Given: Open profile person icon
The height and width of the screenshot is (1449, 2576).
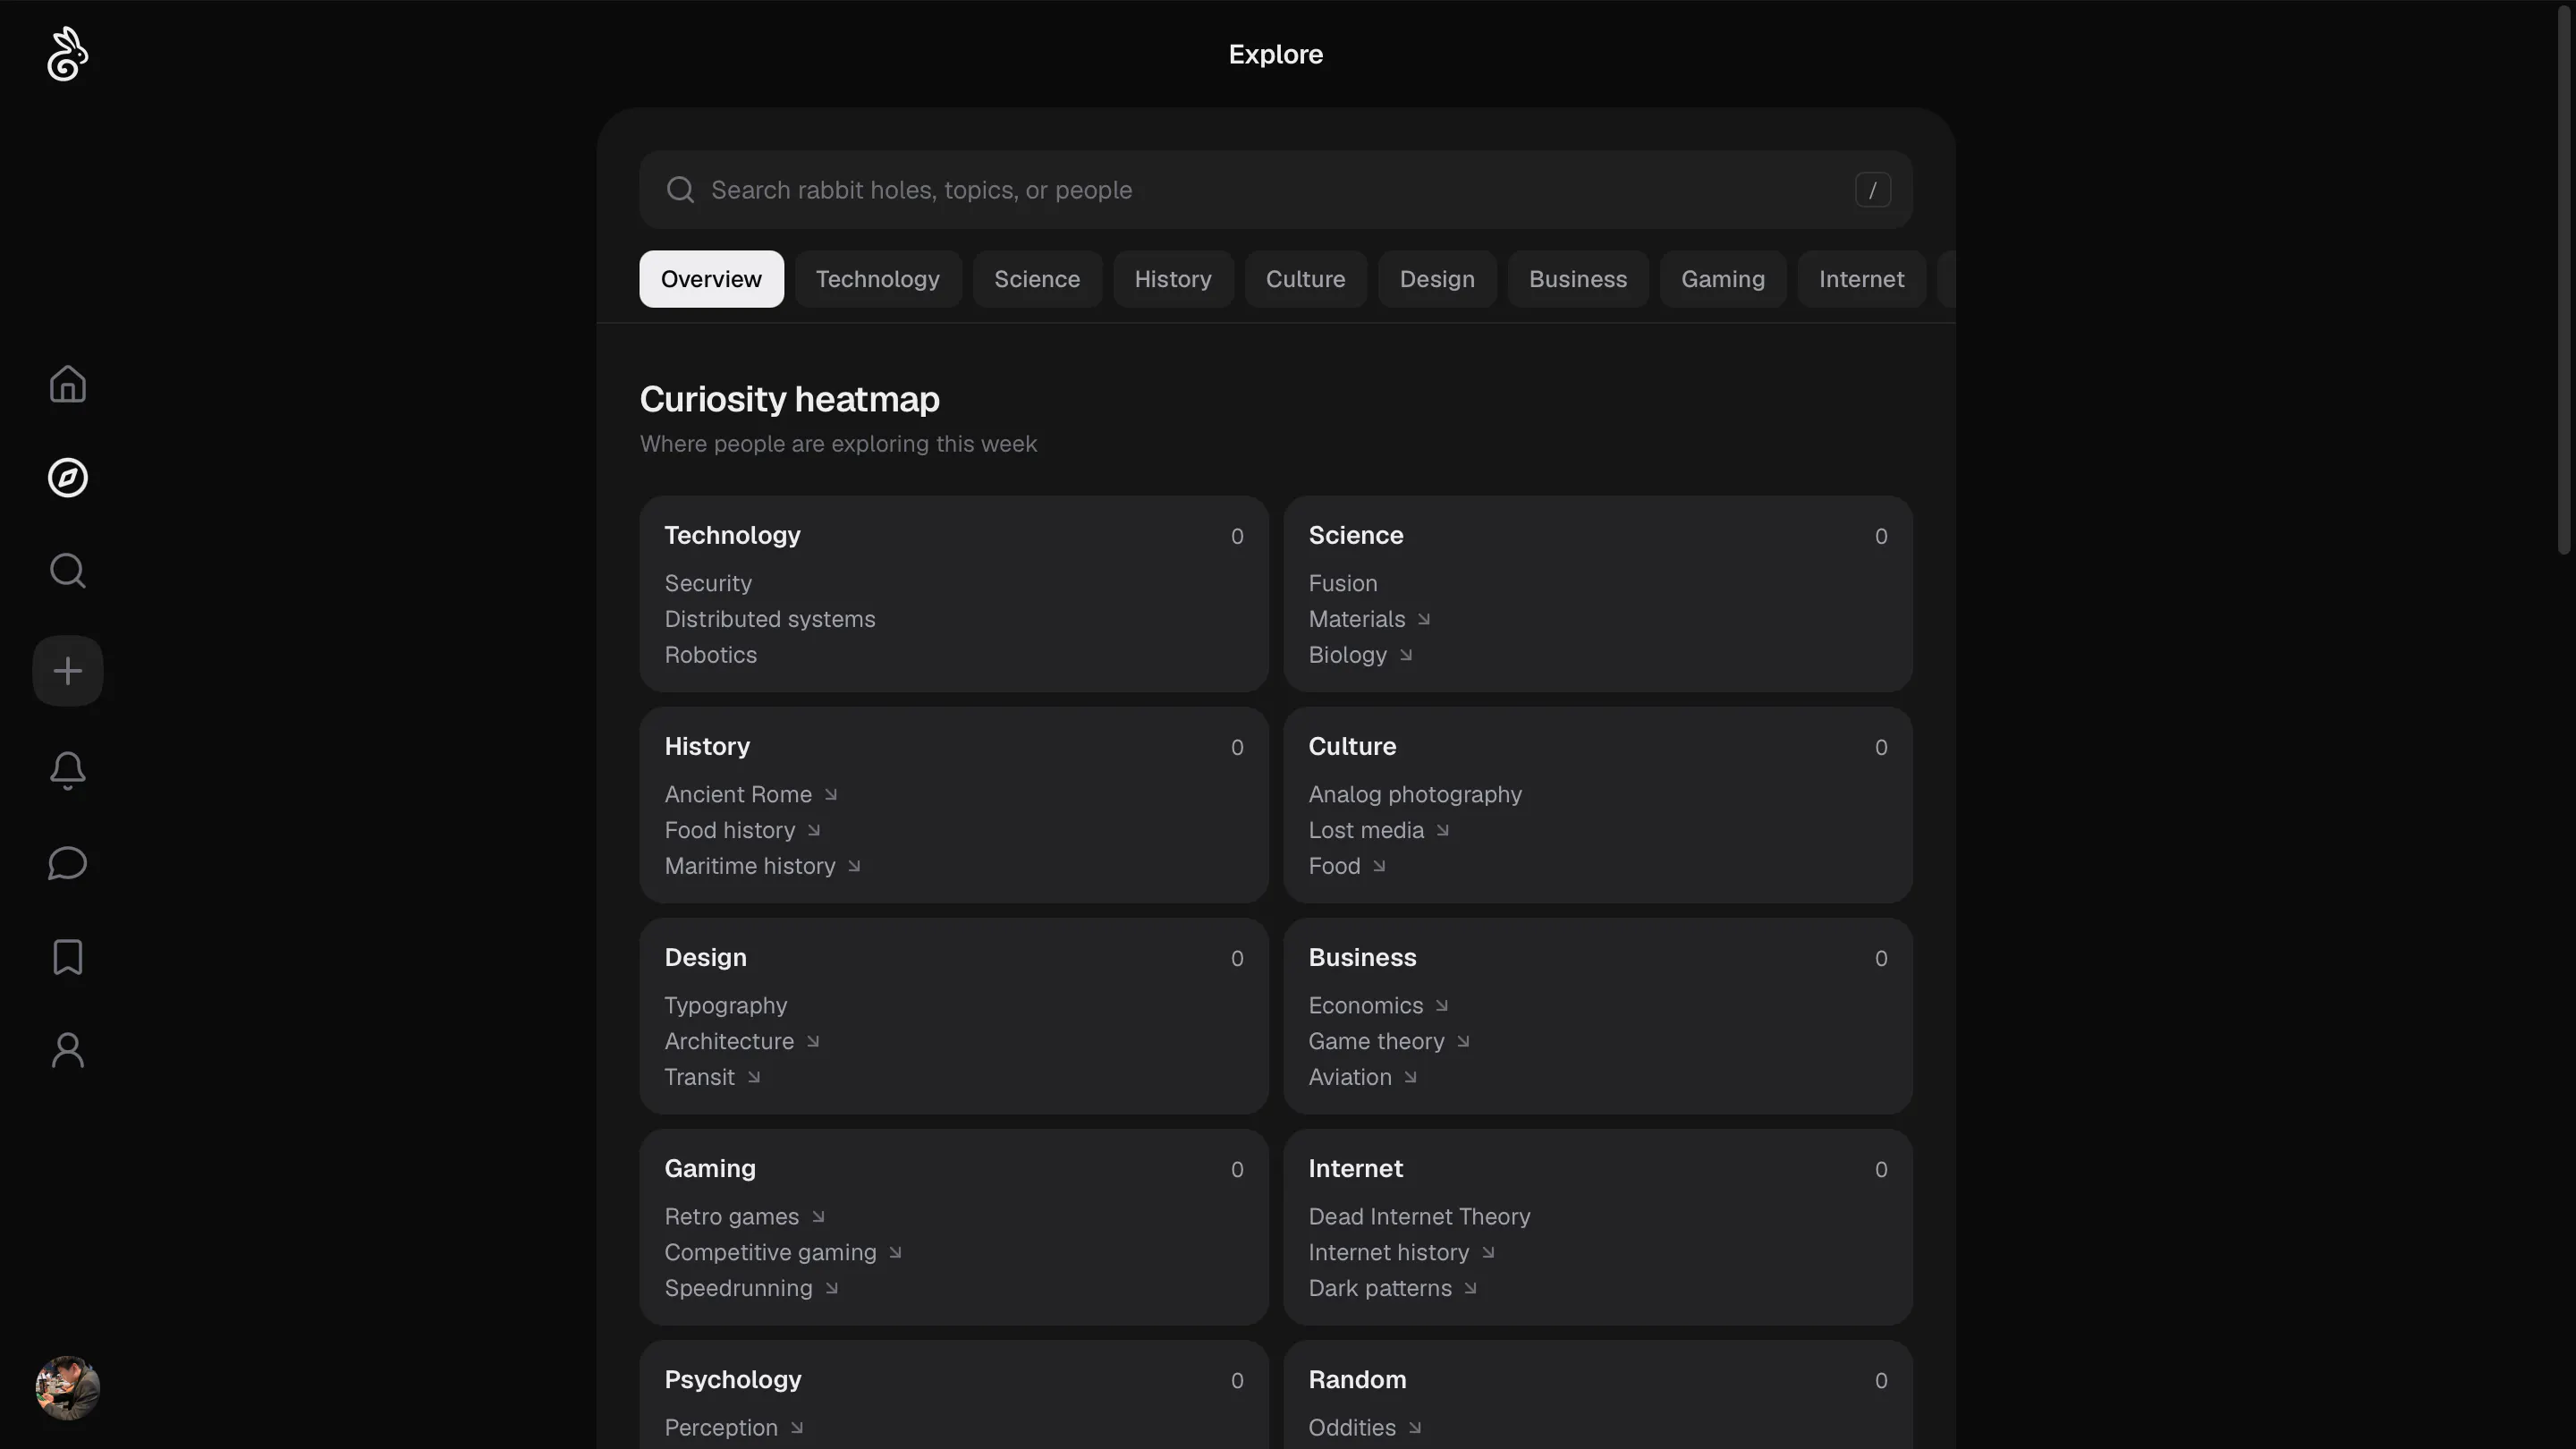Looking at the screenshot, I should point(67,1051).
